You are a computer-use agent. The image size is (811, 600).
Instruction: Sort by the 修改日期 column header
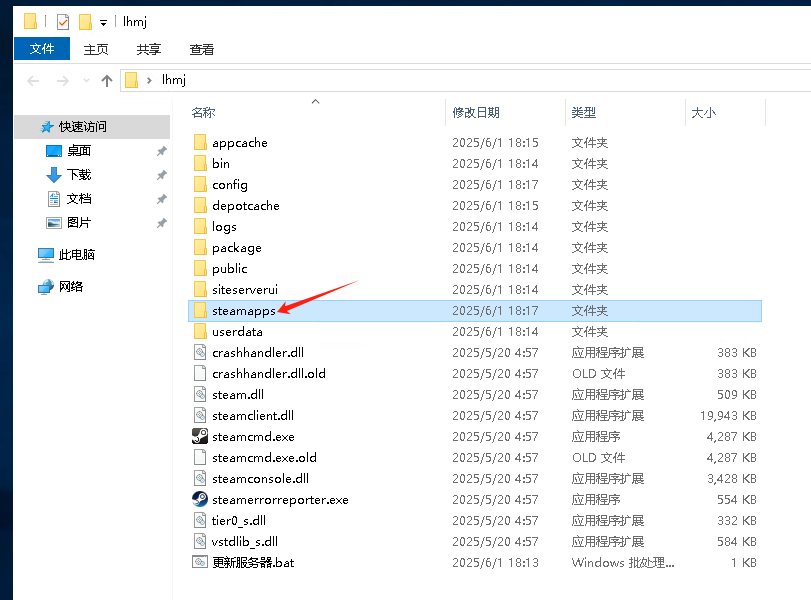point(476,112)
